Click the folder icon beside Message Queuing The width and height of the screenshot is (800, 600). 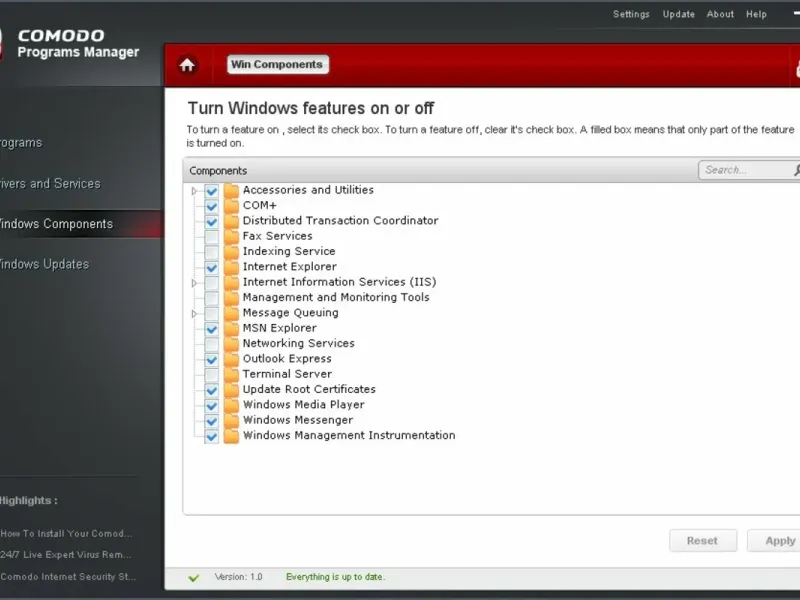[x=231, y=313]
